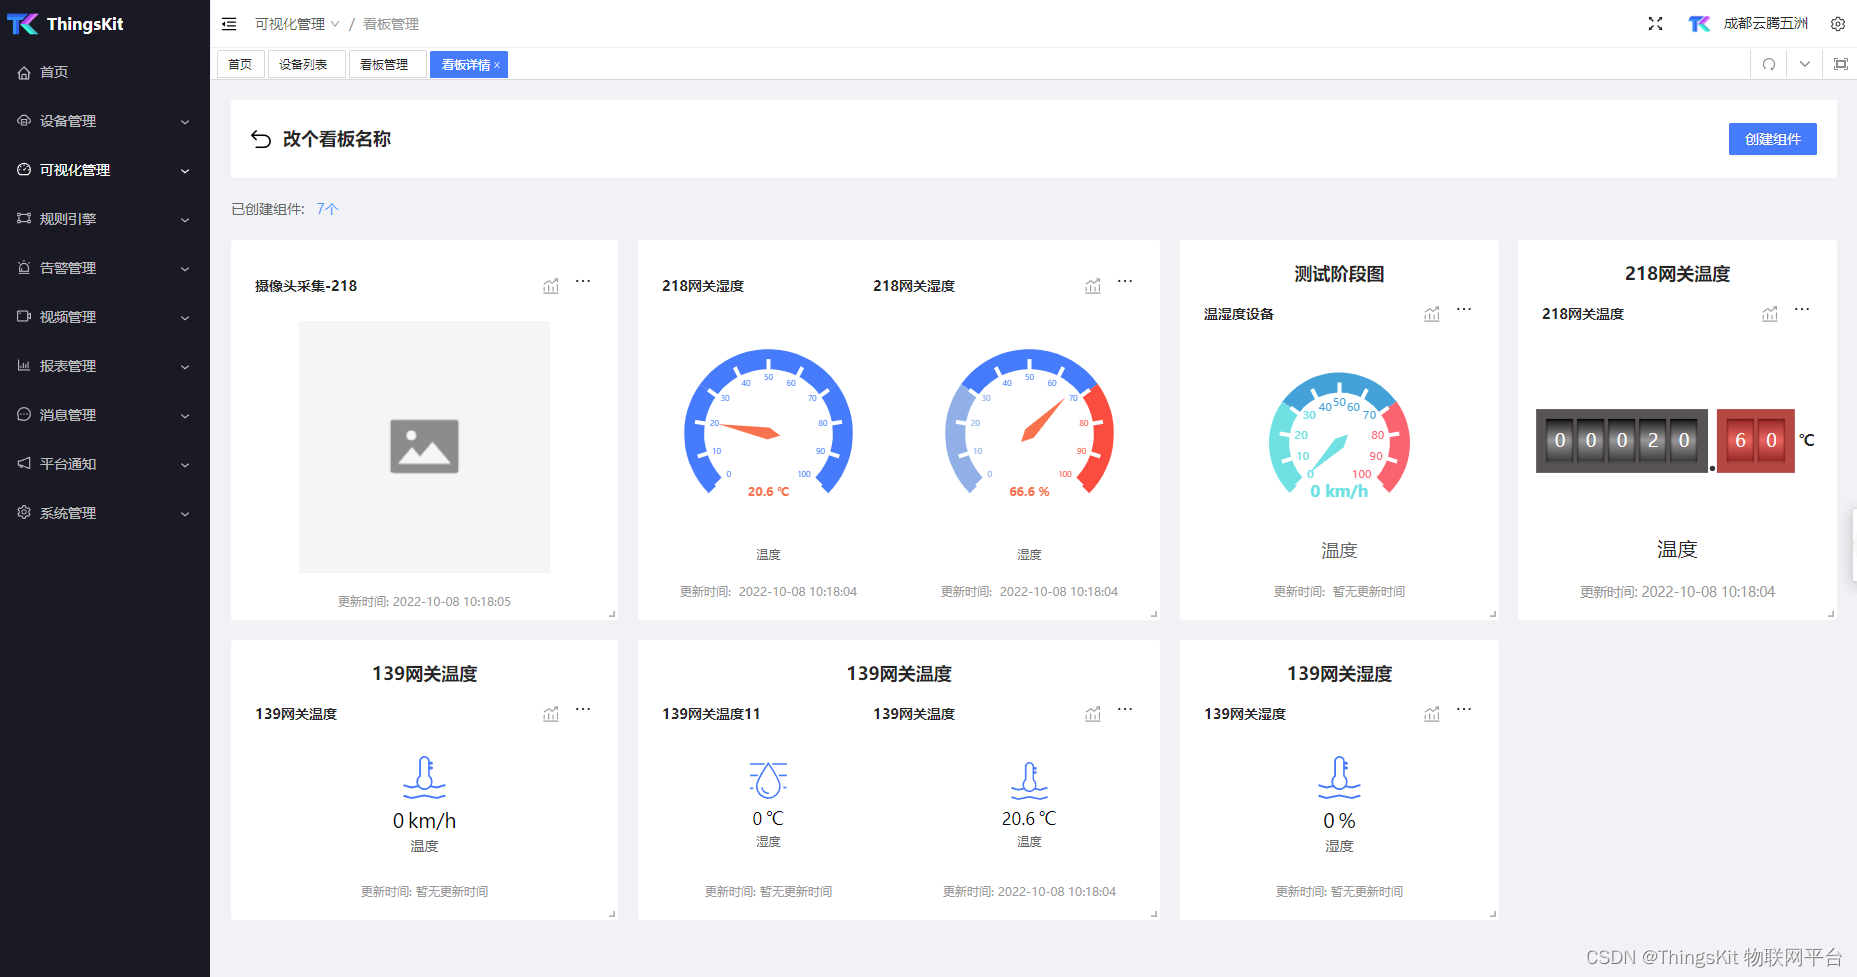Click the chart icon on 218网关温度 card

(1770, 313)
